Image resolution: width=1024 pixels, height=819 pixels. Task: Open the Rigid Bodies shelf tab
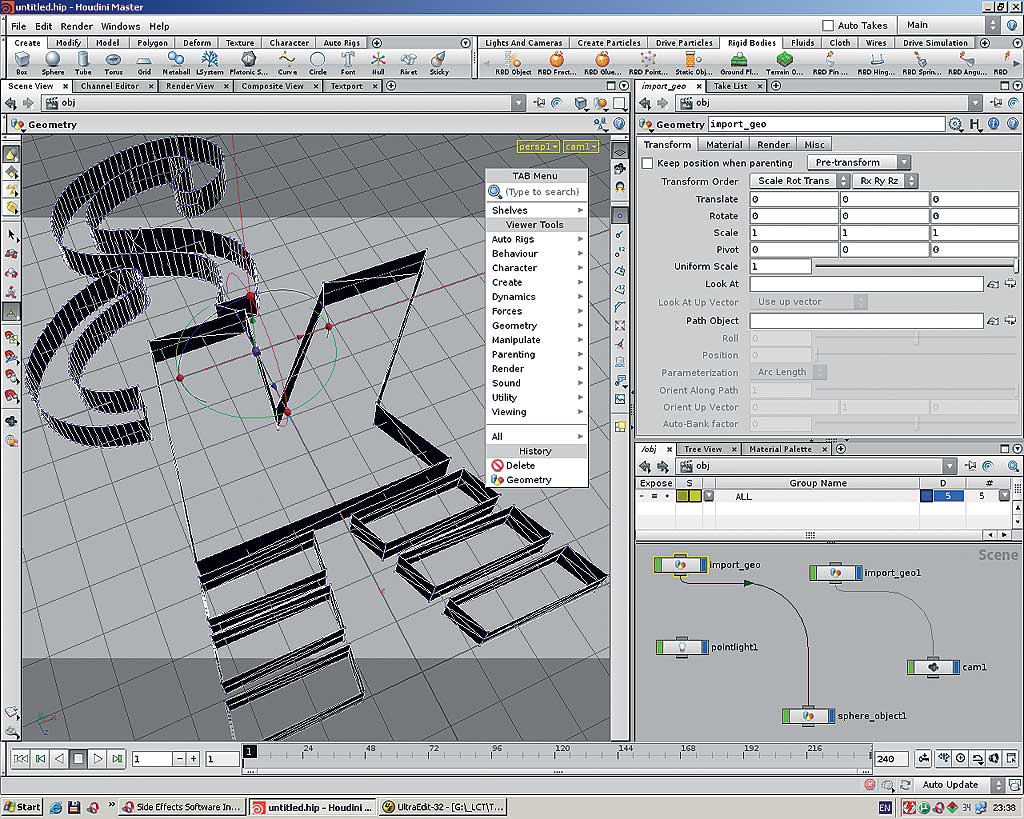coord(752,43)
